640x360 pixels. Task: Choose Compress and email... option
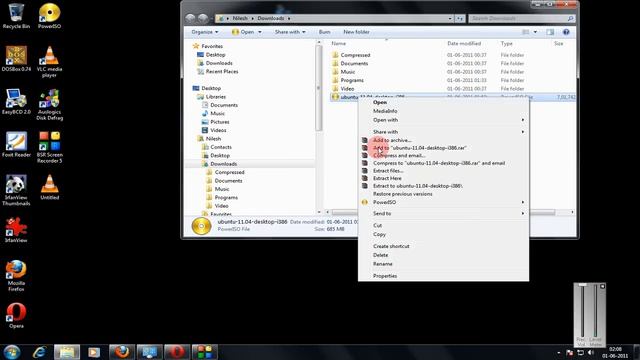[x=443, y=156]
